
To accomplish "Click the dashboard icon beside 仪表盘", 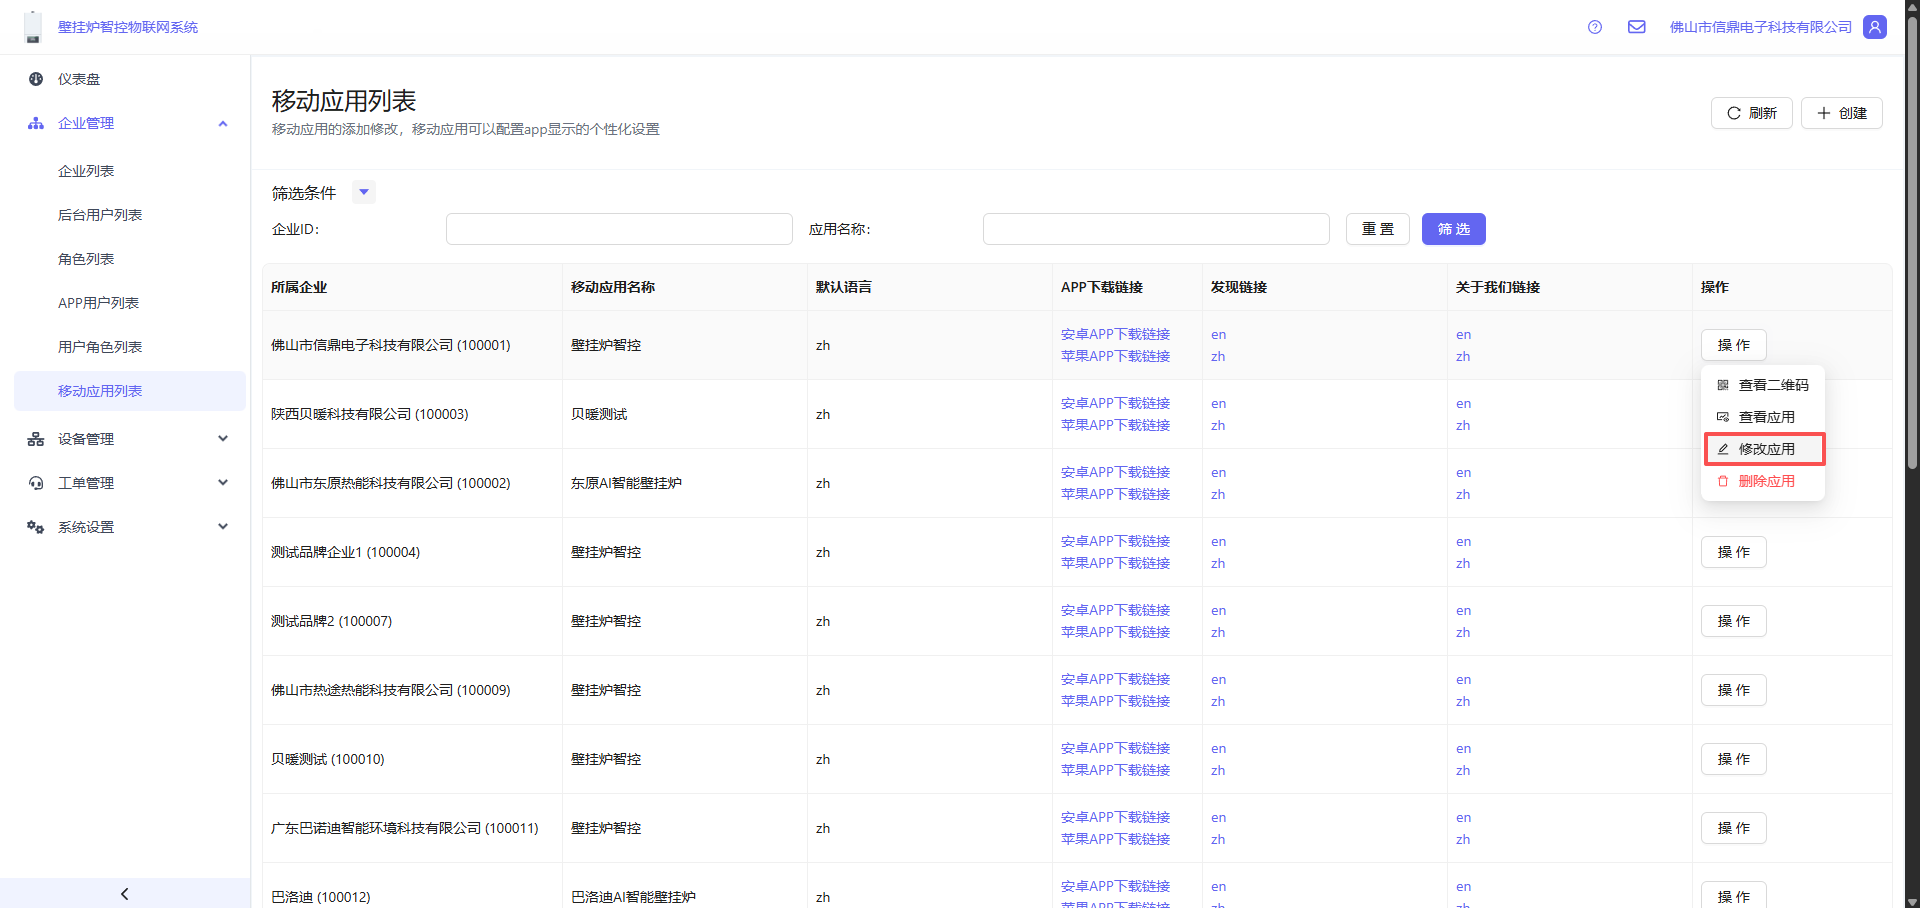I will [x=36, y=79].
